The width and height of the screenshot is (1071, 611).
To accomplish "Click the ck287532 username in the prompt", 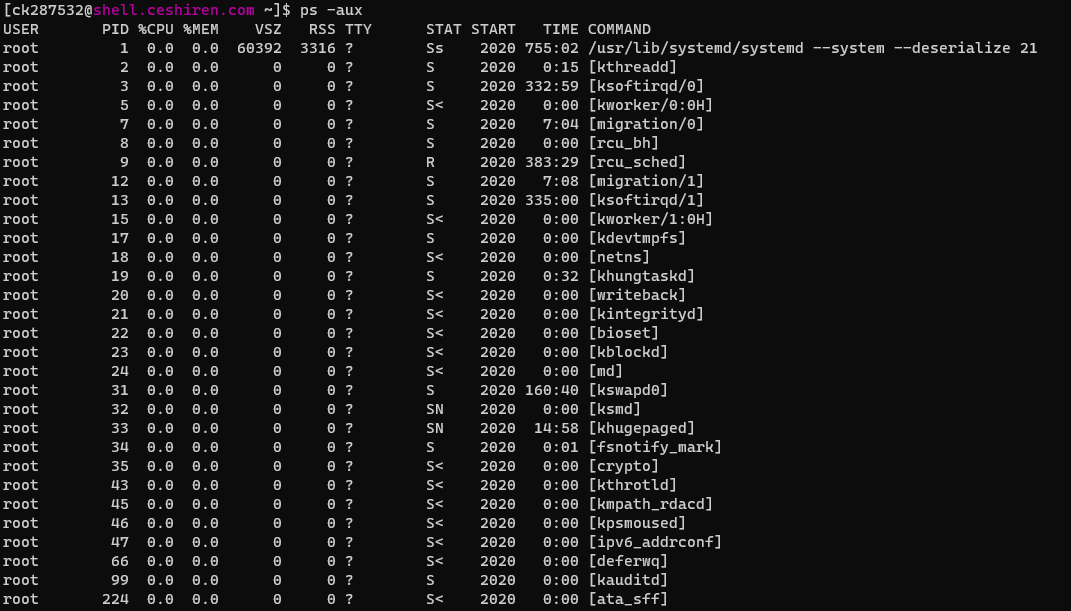I will (x=47, y=10).
